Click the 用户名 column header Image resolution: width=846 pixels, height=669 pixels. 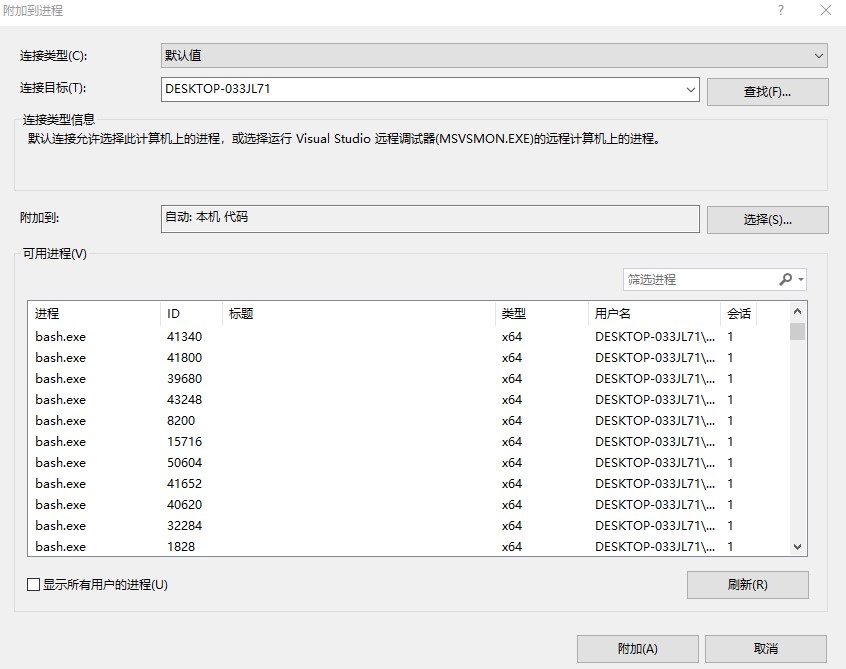[x=654, y=314]
